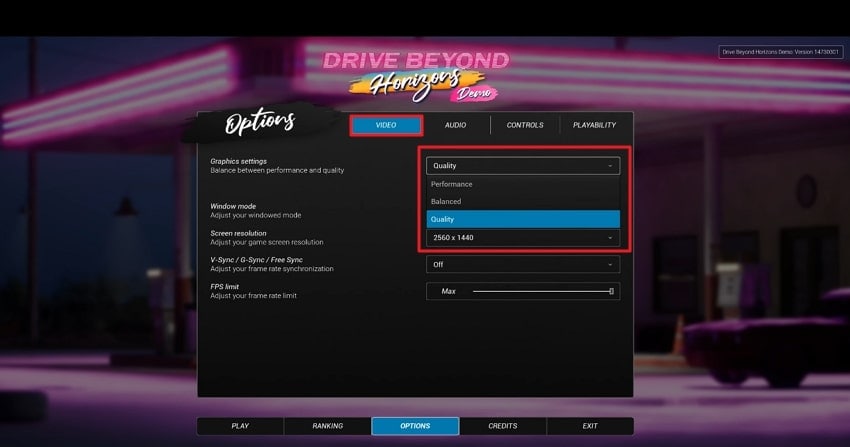The image size is (850, 447).
Task: Select the highlighted Quality option in list
Action: click(x=523, y=219)
